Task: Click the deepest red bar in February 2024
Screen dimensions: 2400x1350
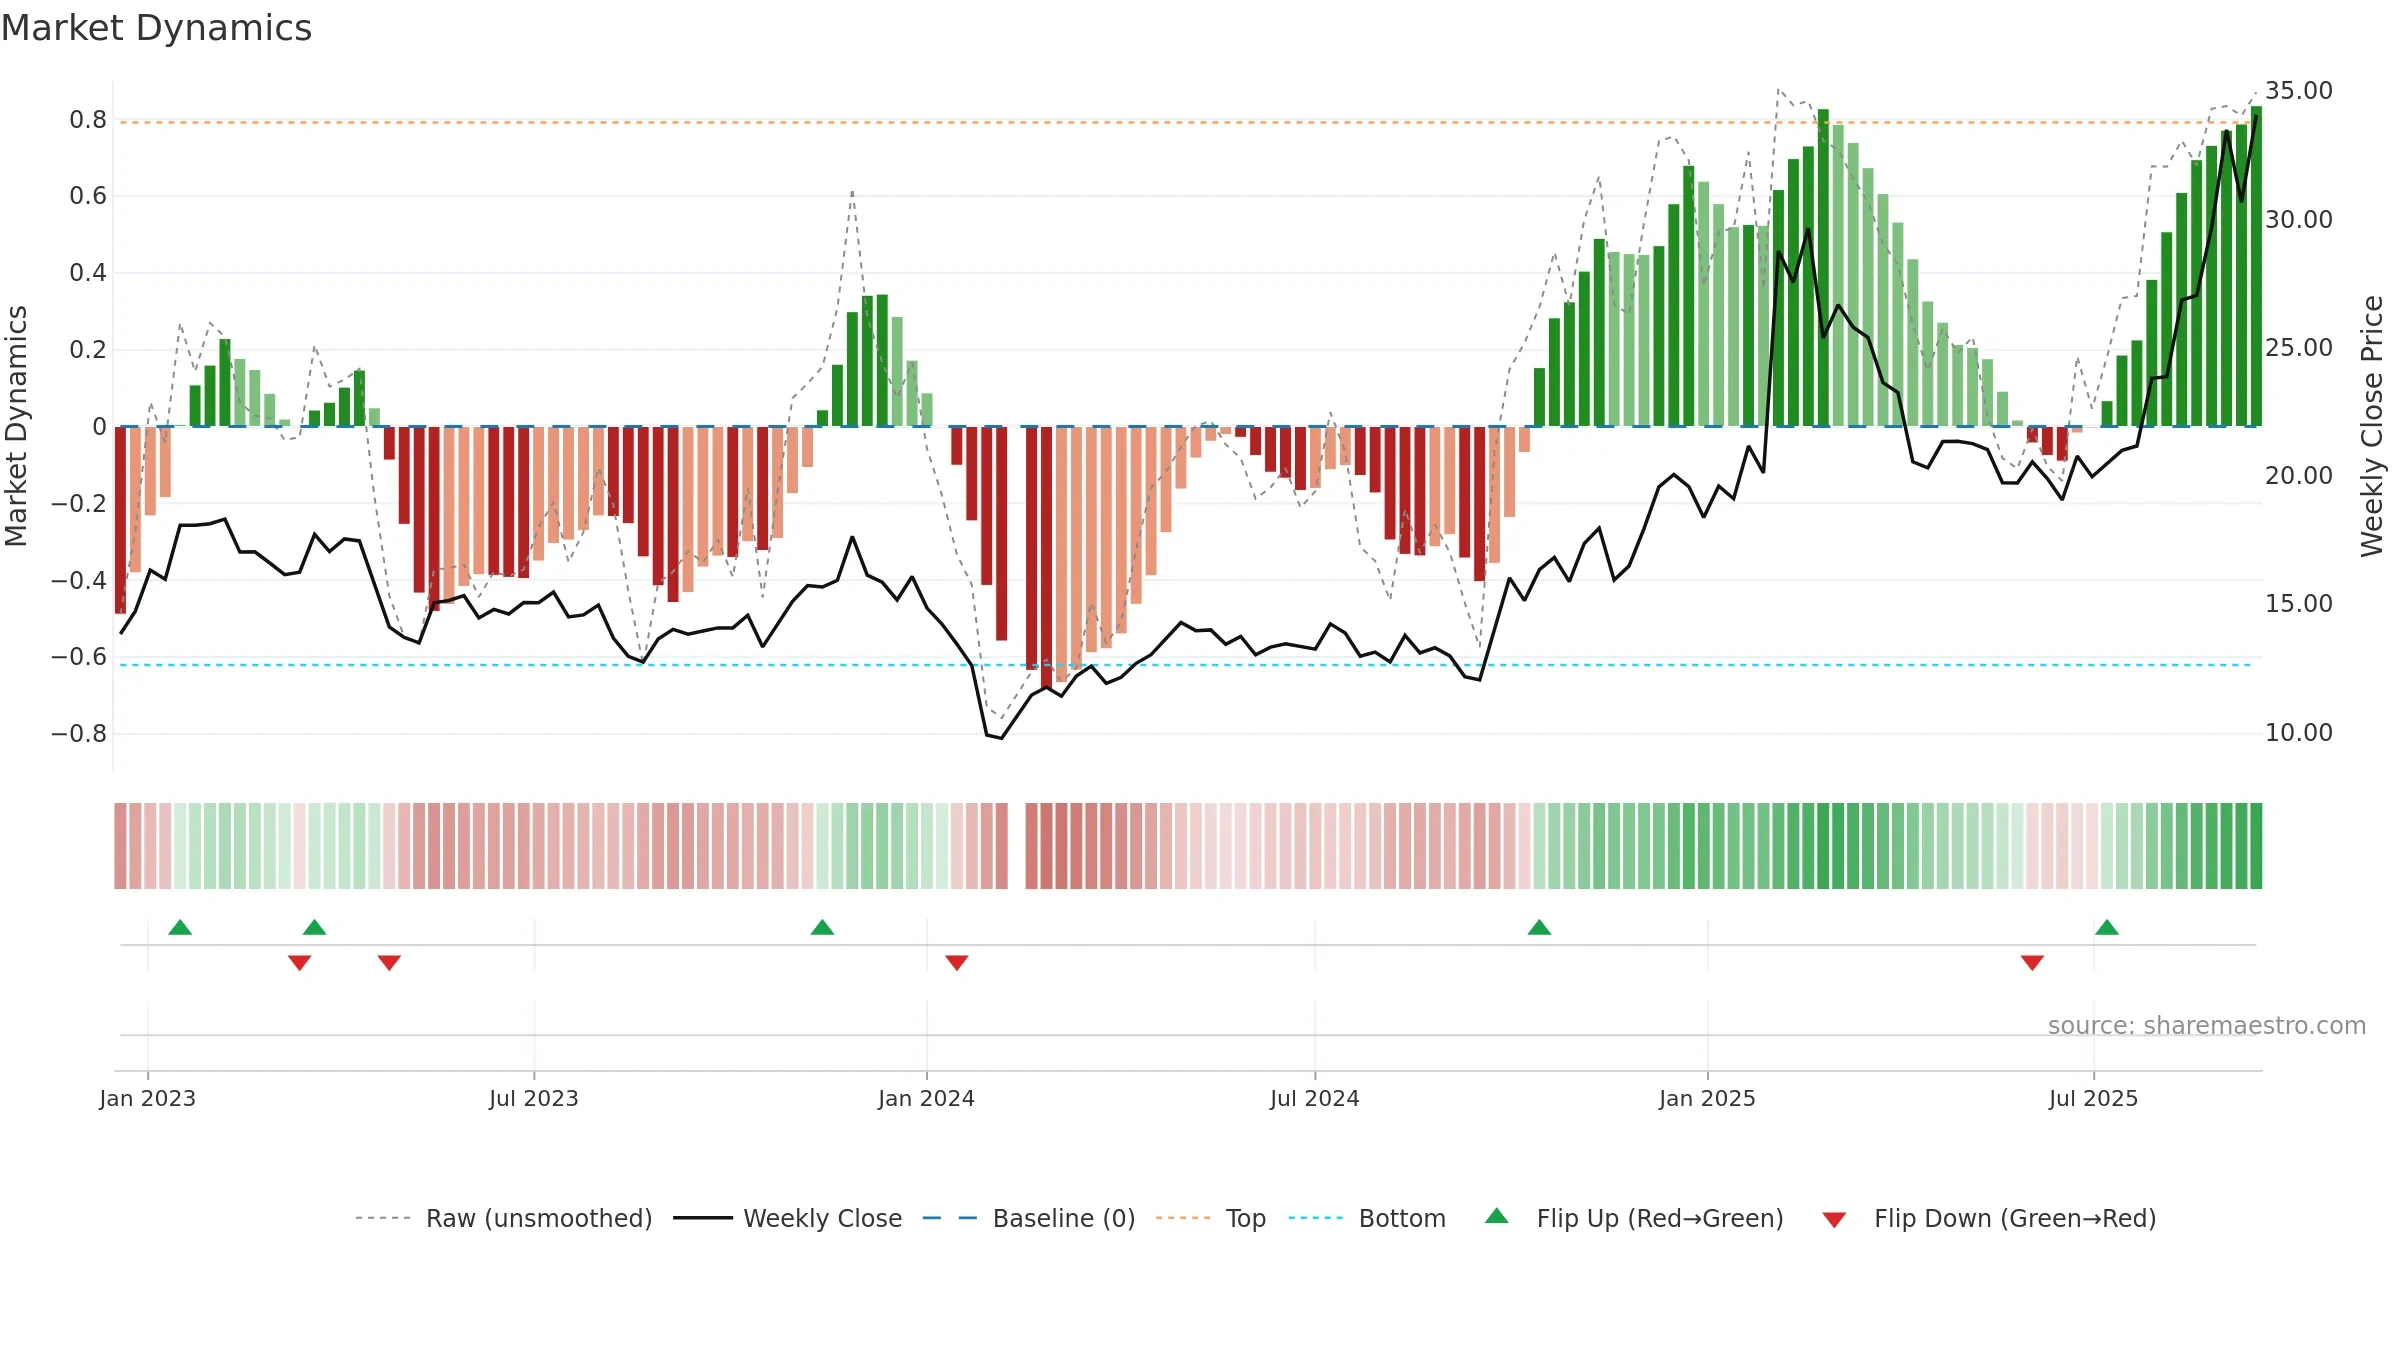Action: point(1047,558)
